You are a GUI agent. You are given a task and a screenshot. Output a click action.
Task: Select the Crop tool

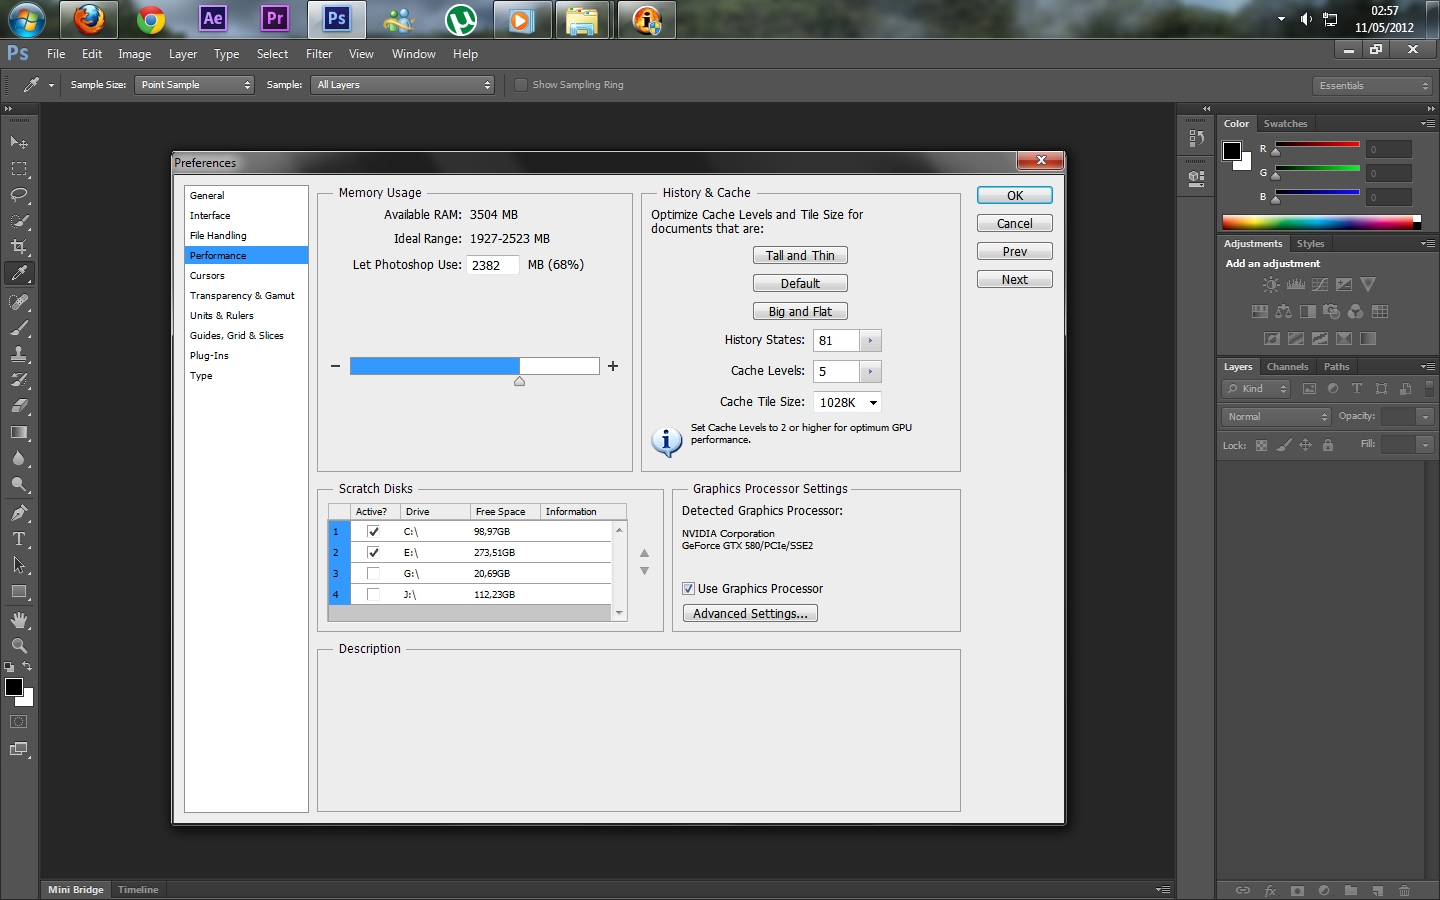[x=19, y=247]
